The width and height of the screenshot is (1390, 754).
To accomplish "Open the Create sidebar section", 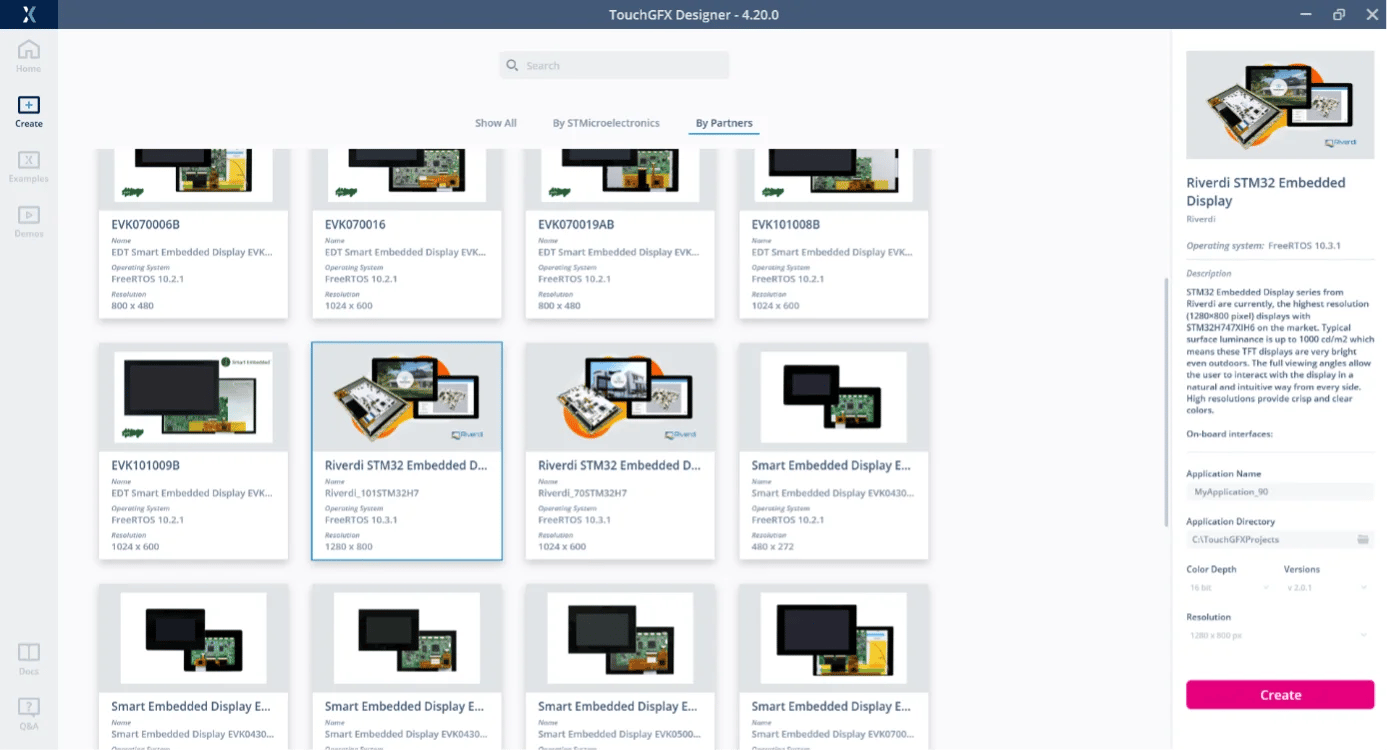I will pyautogui.click(x=29, y=111).
